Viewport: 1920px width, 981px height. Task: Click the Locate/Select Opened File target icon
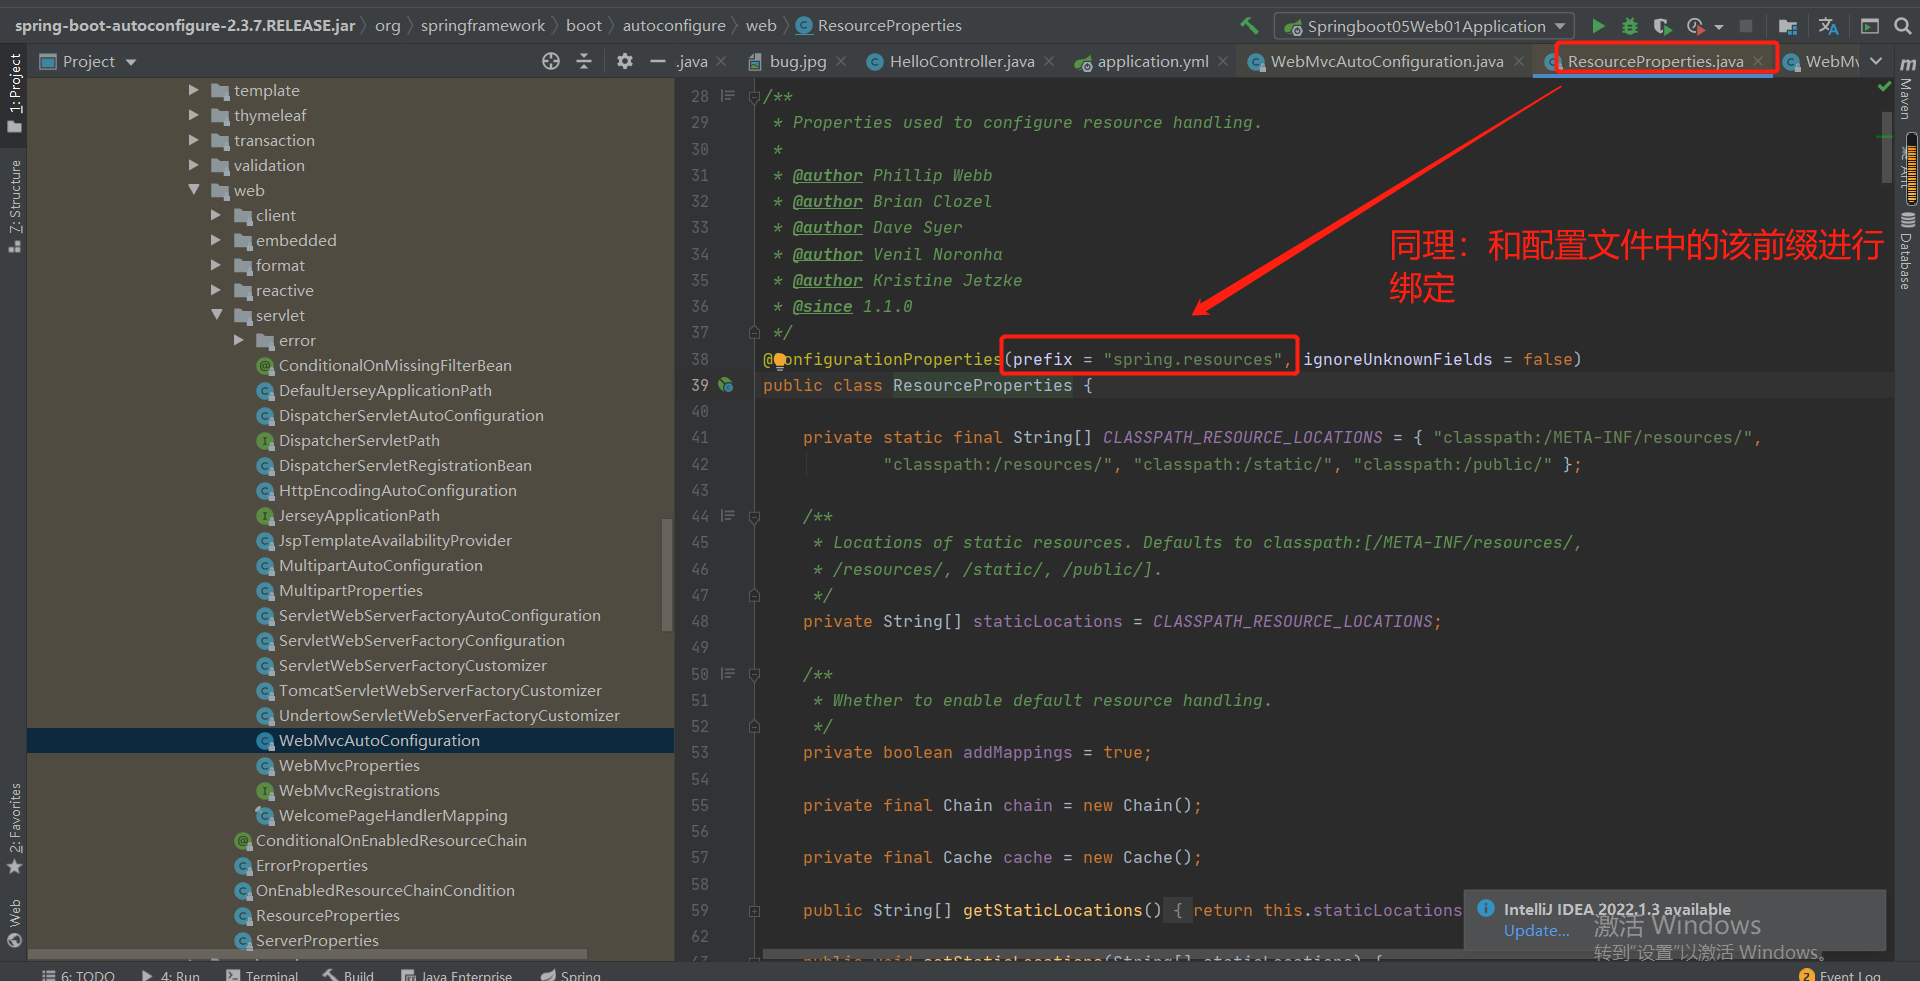[551, 61]
